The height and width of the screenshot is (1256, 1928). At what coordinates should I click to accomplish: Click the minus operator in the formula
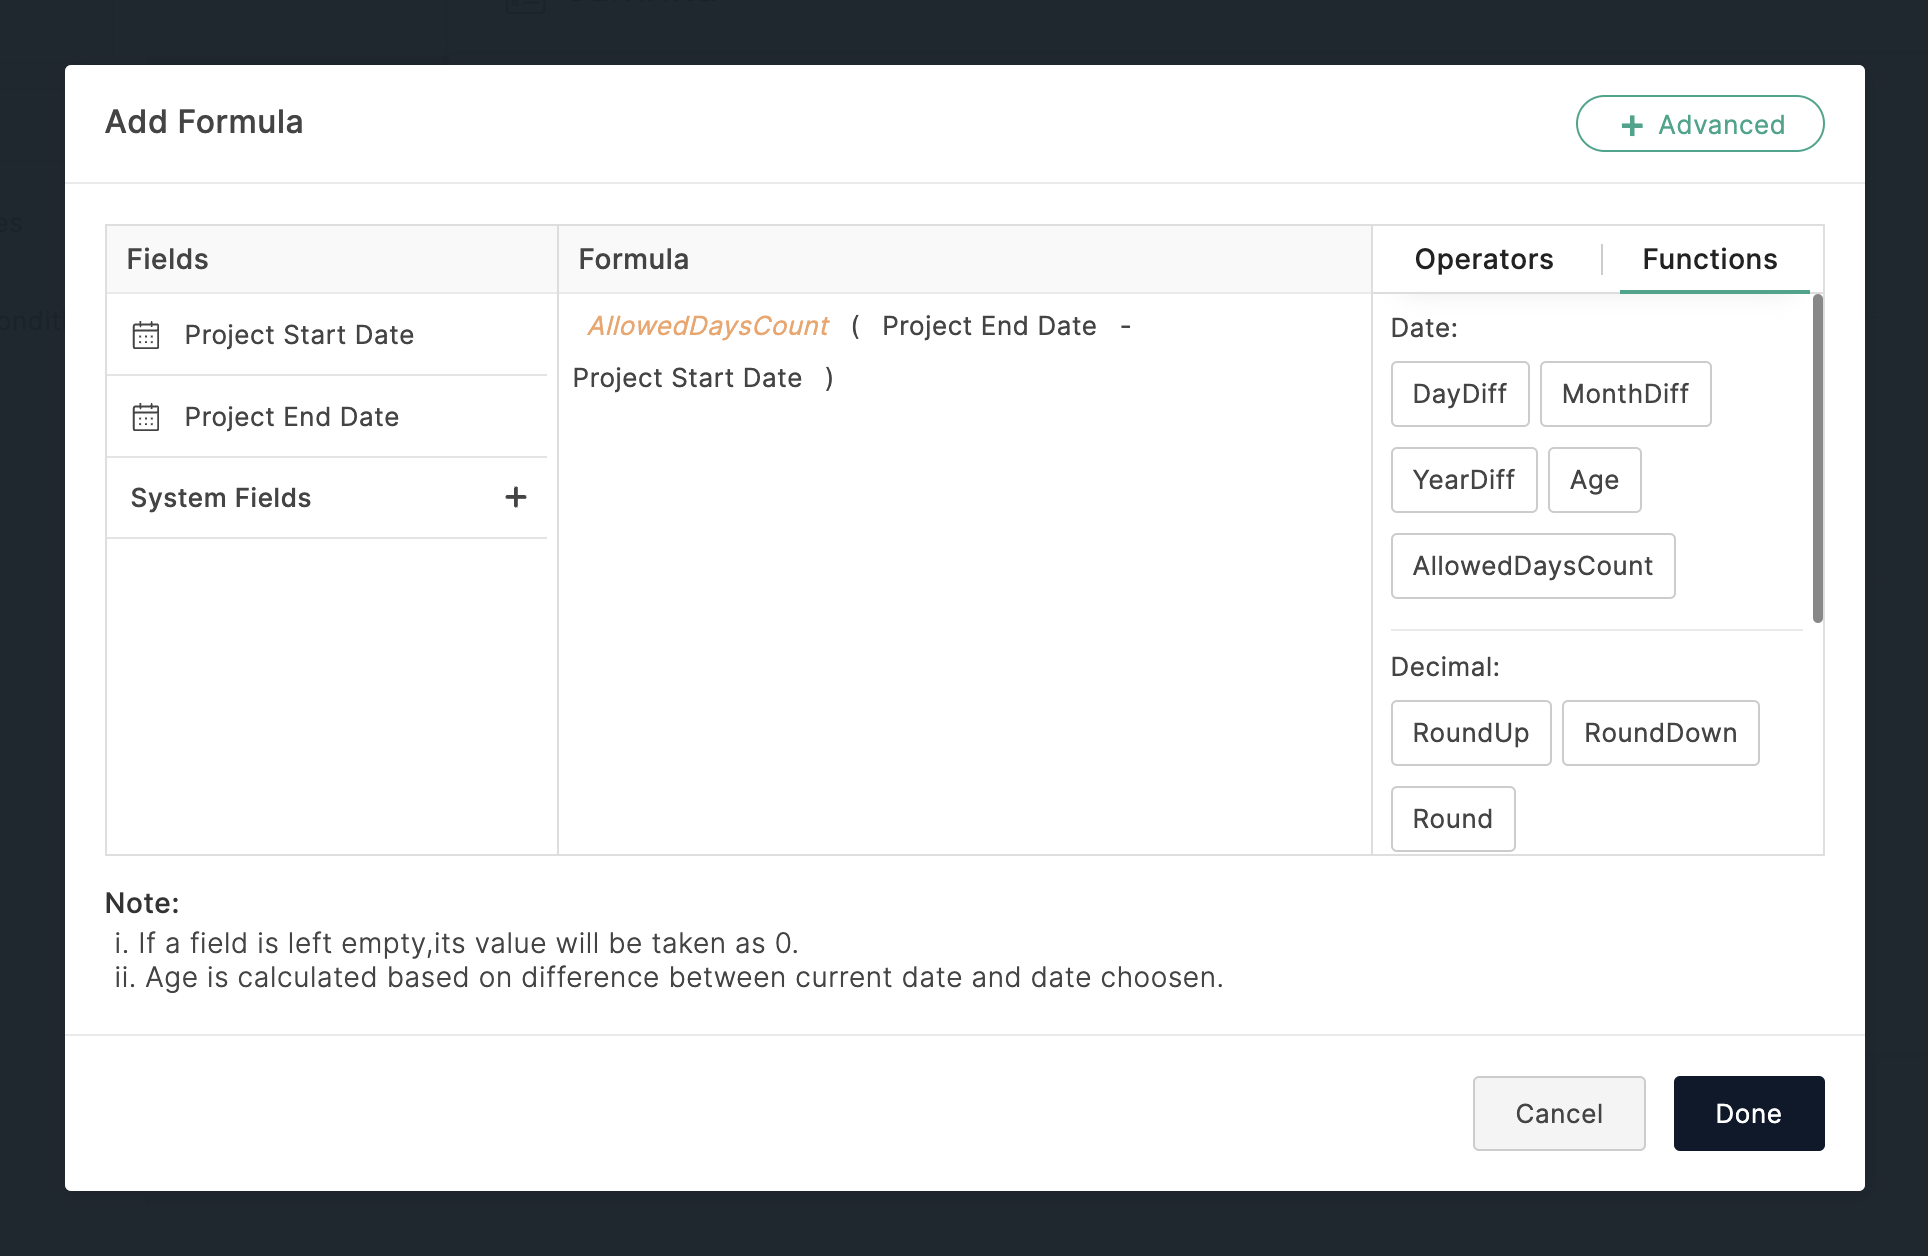(1126, 326)
